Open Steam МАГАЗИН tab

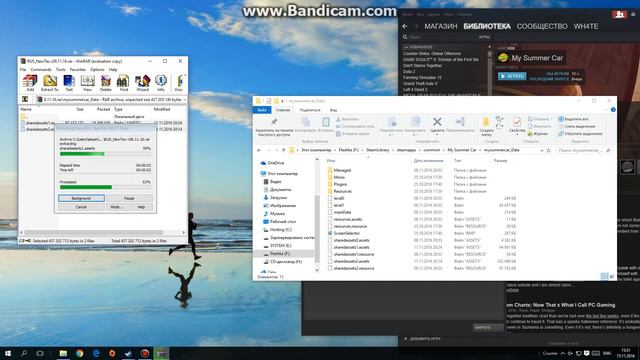coord(441,26)
